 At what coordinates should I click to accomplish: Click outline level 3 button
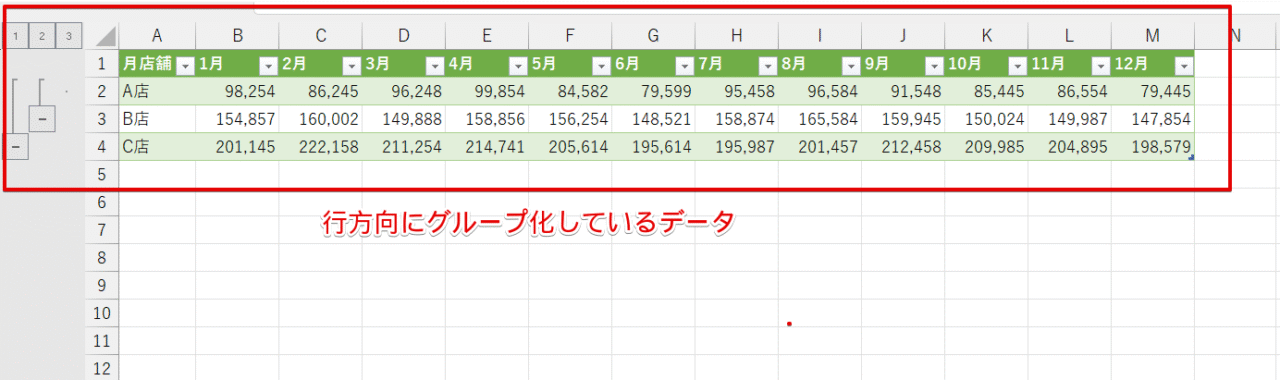tap(69, 37)
